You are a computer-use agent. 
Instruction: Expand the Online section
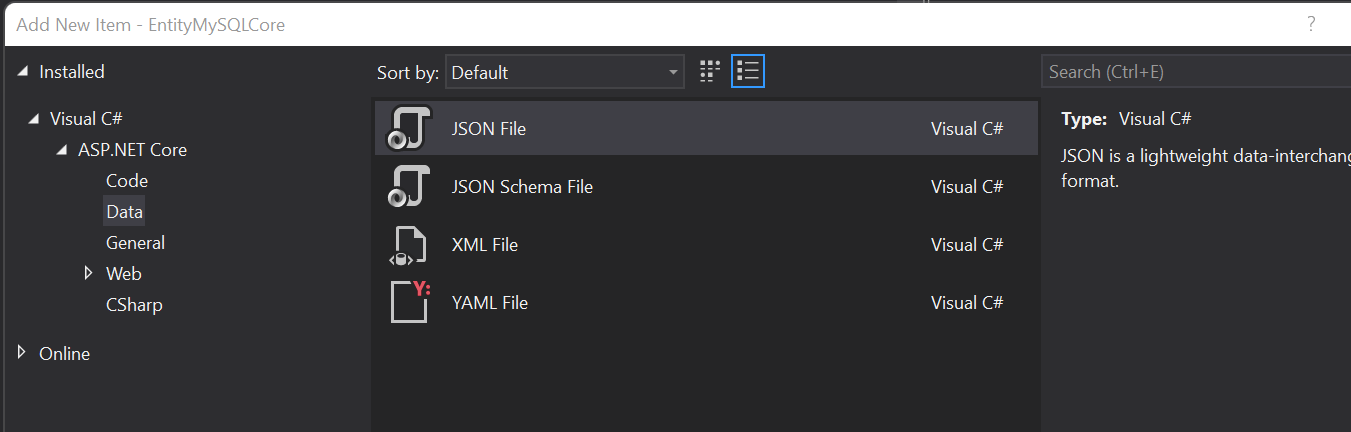click(x=22, y=352)
